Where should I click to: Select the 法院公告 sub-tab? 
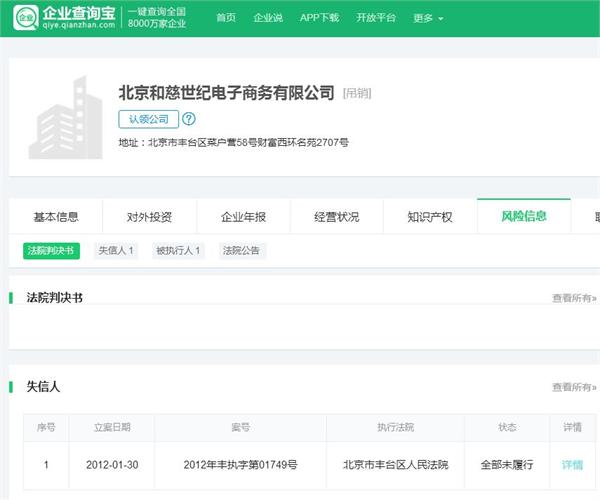tap(241, 251)
